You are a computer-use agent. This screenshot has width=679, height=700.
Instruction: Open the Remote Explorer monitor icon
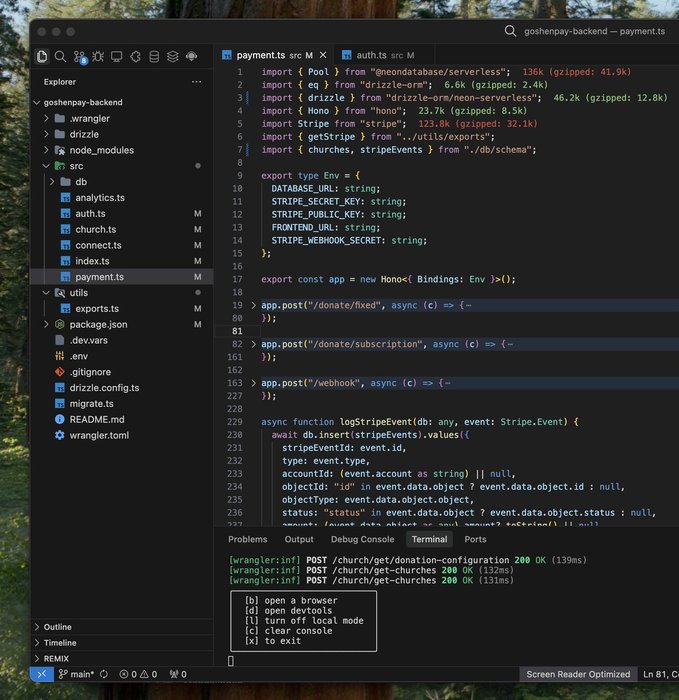117,56
